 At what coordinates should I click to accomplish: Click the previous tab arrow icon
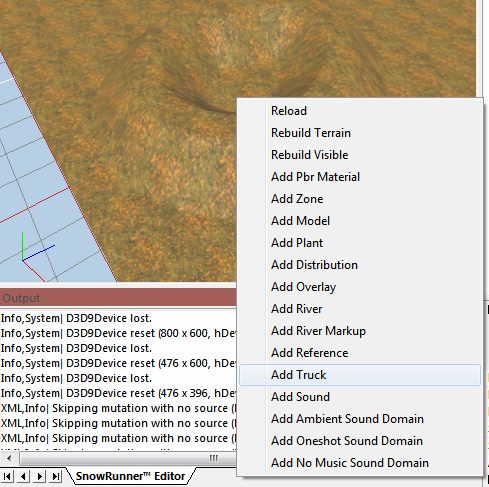pyautogui.click(x=23, y=476)
